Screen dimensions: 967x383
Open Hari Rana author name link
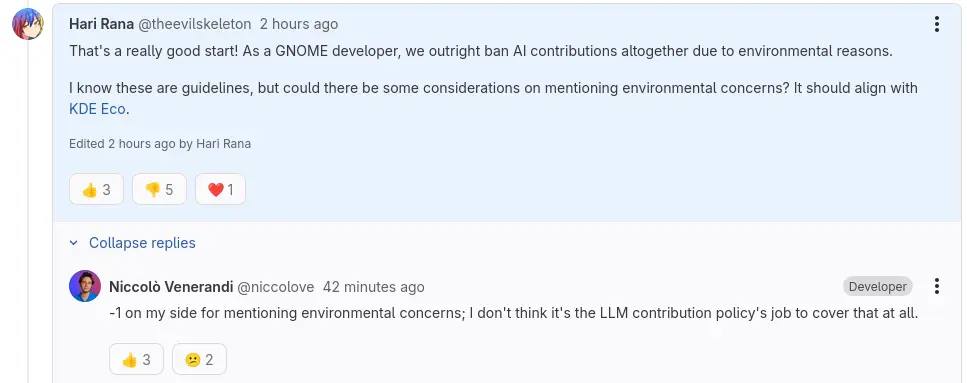(101, 24)
